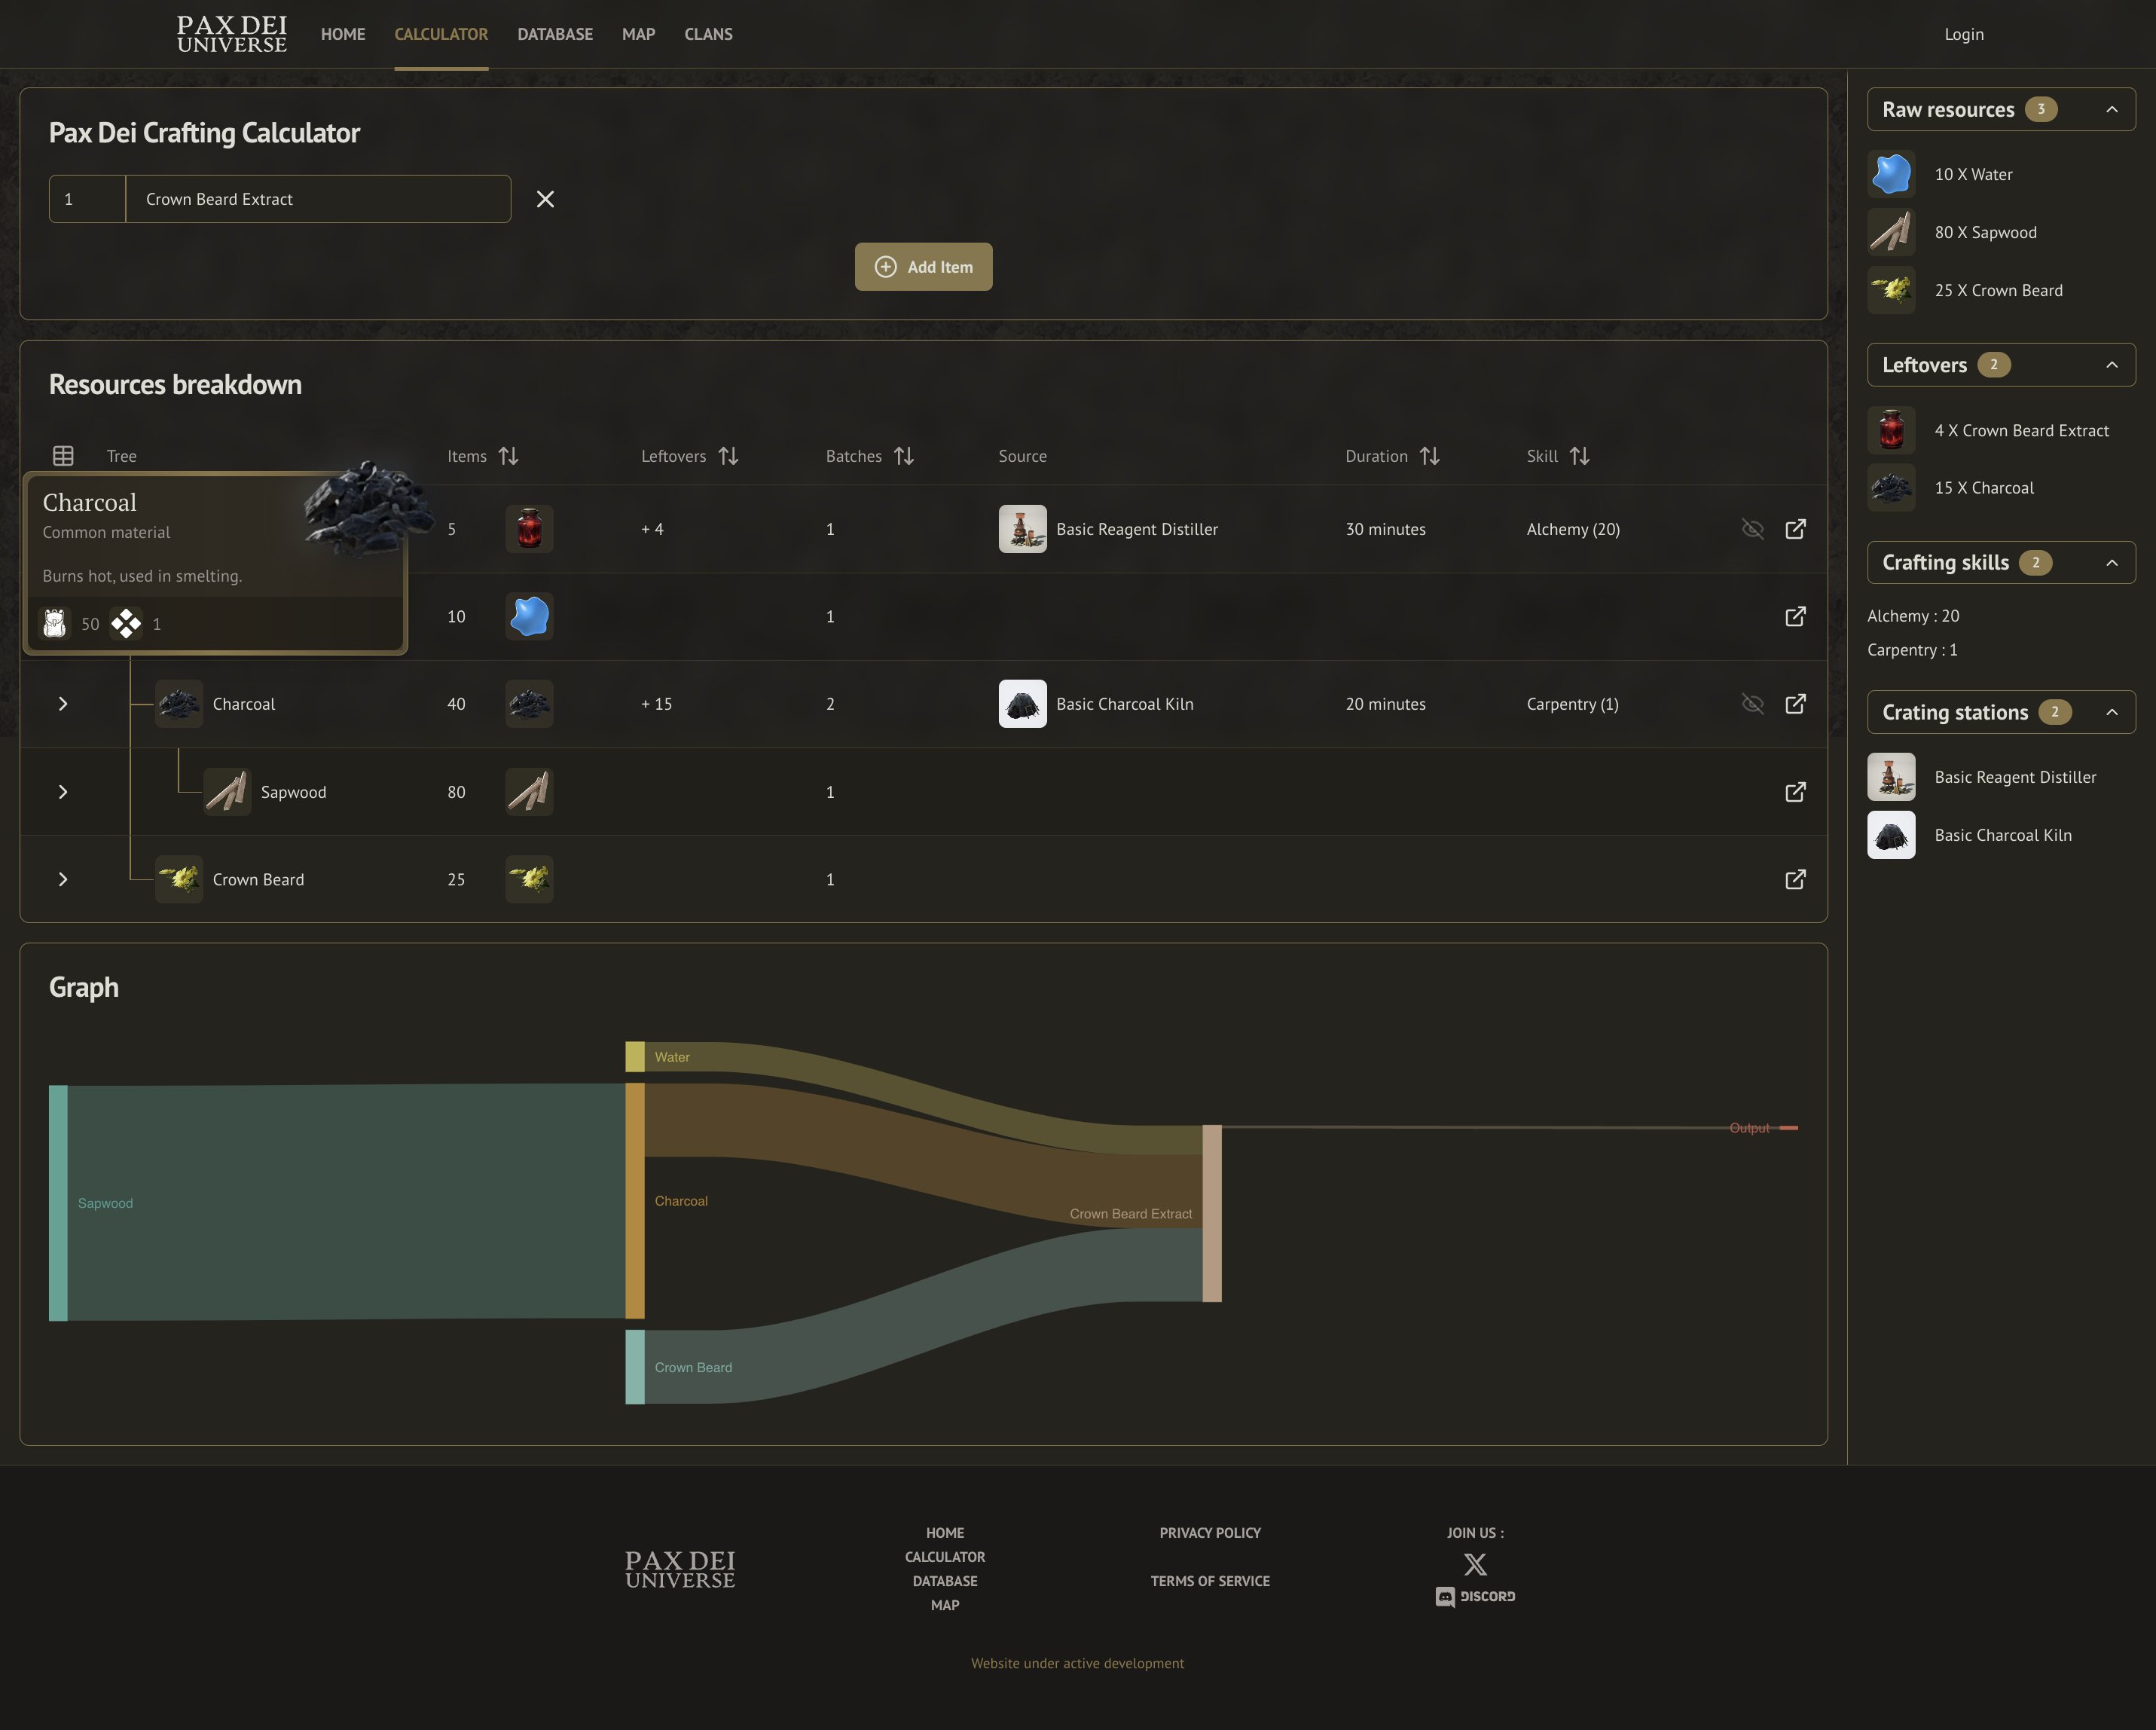The image size is (2156, 1730).
Task: Toggle visibility of Charcoal row
Action: (x=1752, y=704)
